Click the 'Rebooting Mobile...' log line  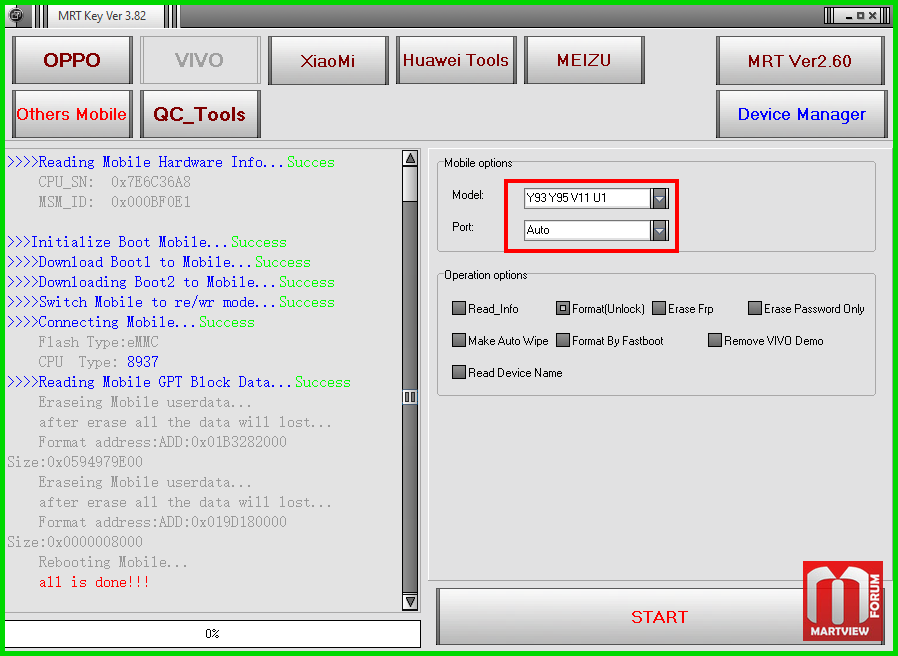click(113, 563)
